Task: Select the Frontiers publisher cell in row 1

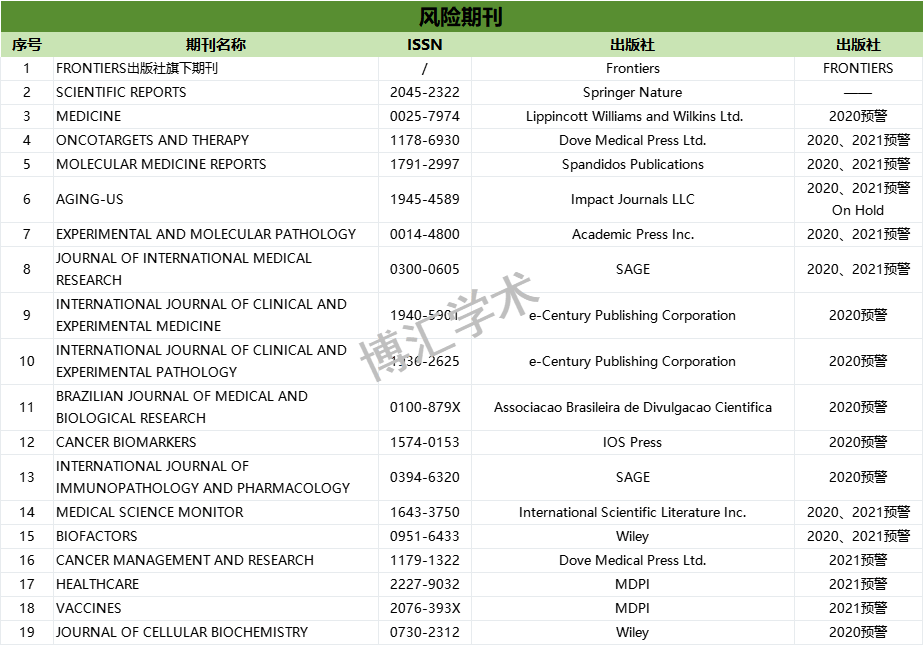Action: (633, 68)
